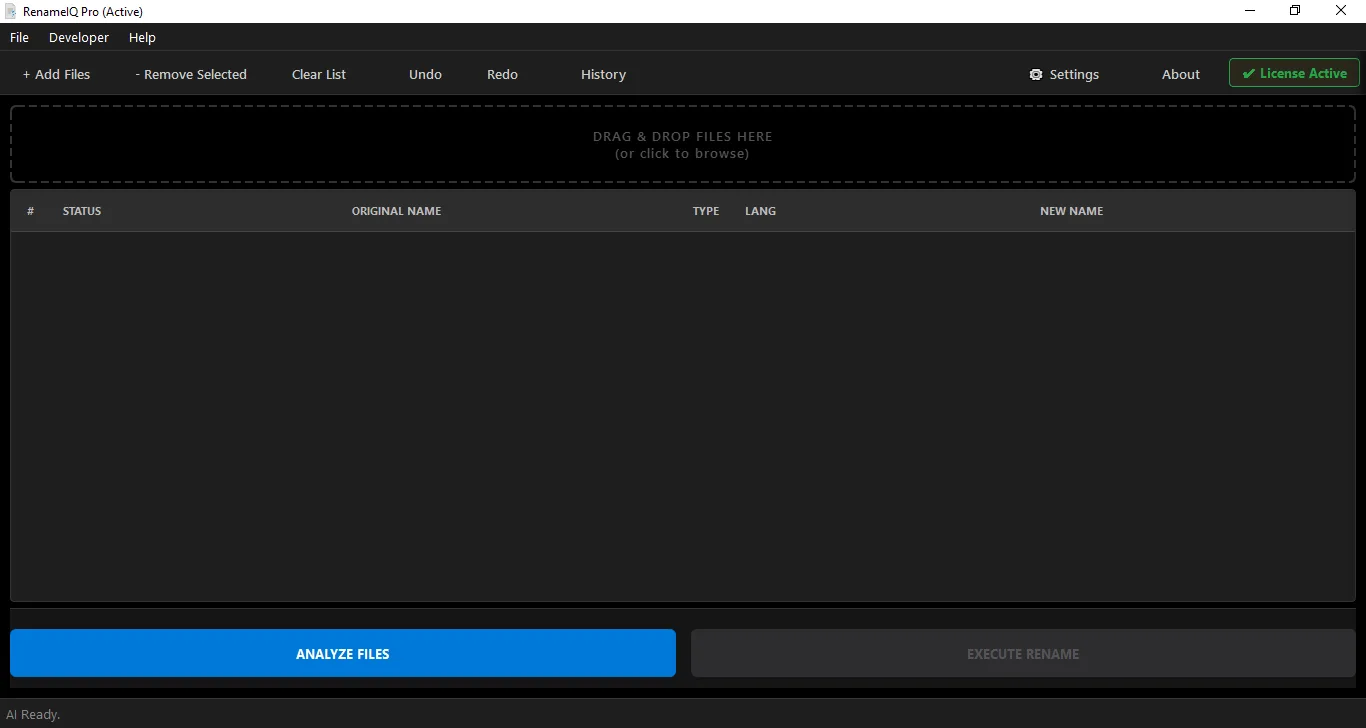Viewport: 1366px width, 728px height.
Task: Click the RenameIQ app icon in title bar
Action: 10,11
